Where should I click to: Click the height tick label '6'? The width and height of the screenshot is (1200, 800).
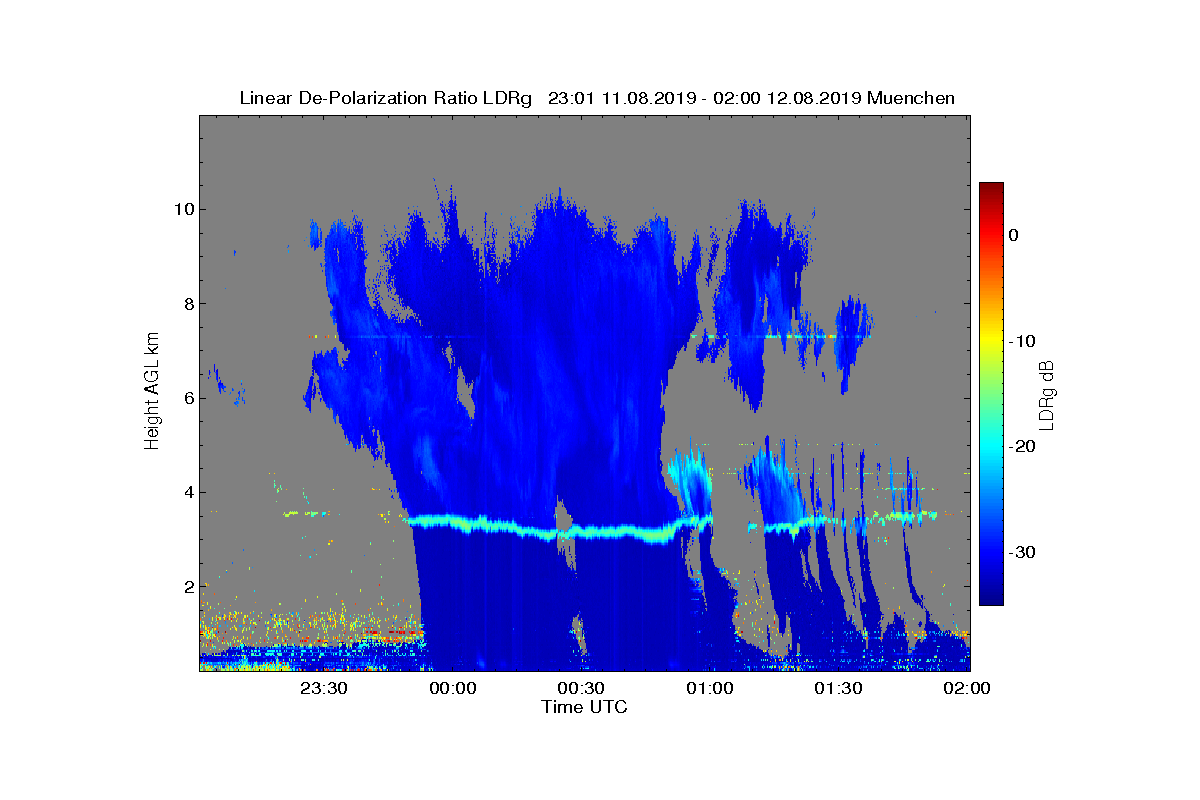coord(187,398)
